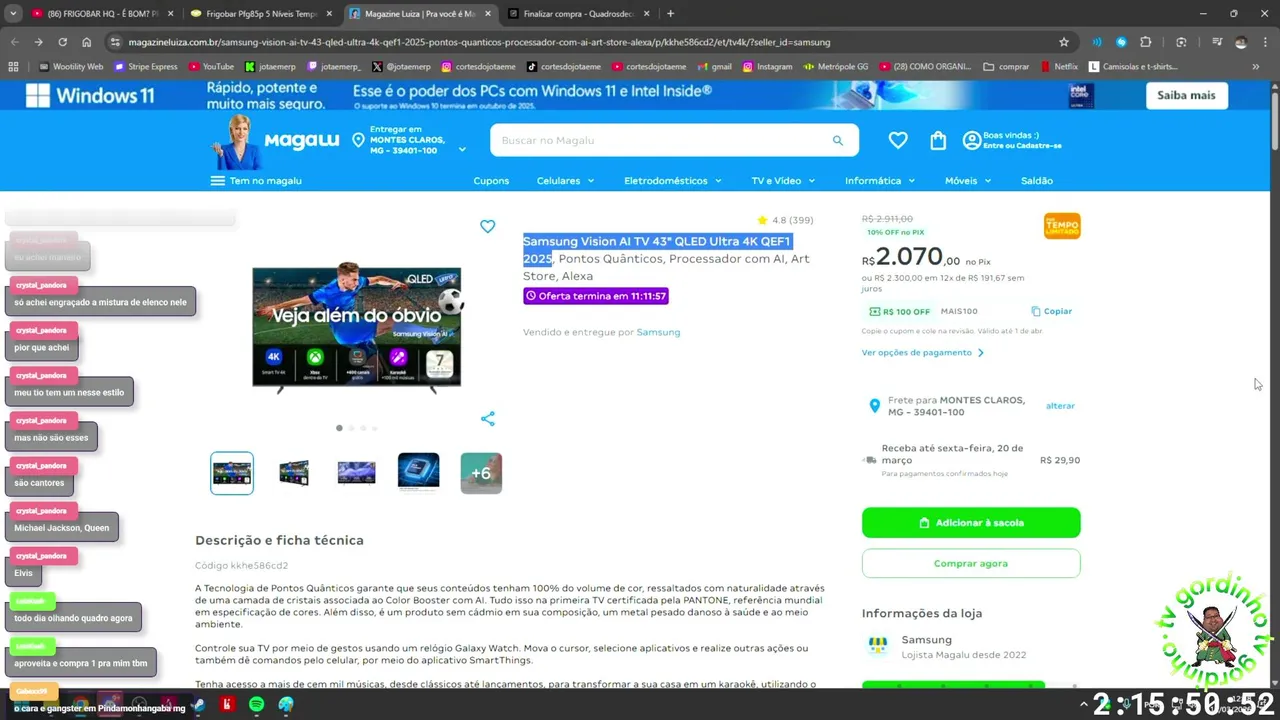1280x720 pixels.
Task: Open wishlist heart icon in header
Action: 898,141
